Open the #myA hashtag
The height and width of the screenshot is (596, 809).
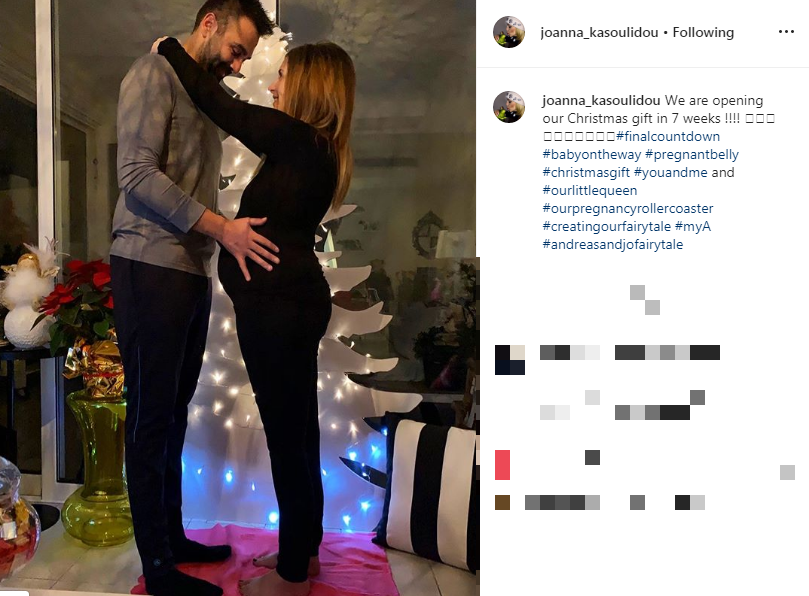click(x=693, y=226)
